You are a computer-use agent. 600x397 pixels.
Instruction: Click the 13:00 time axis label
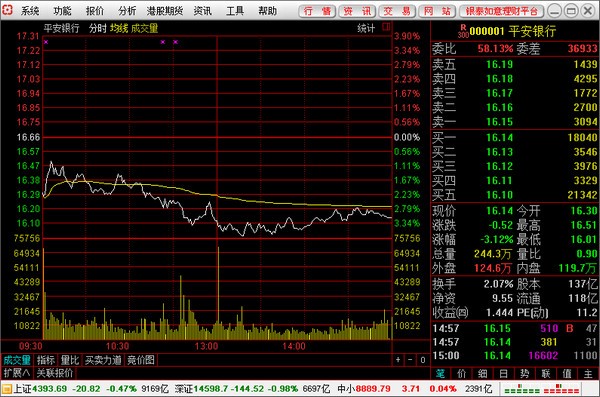[206, 346]
